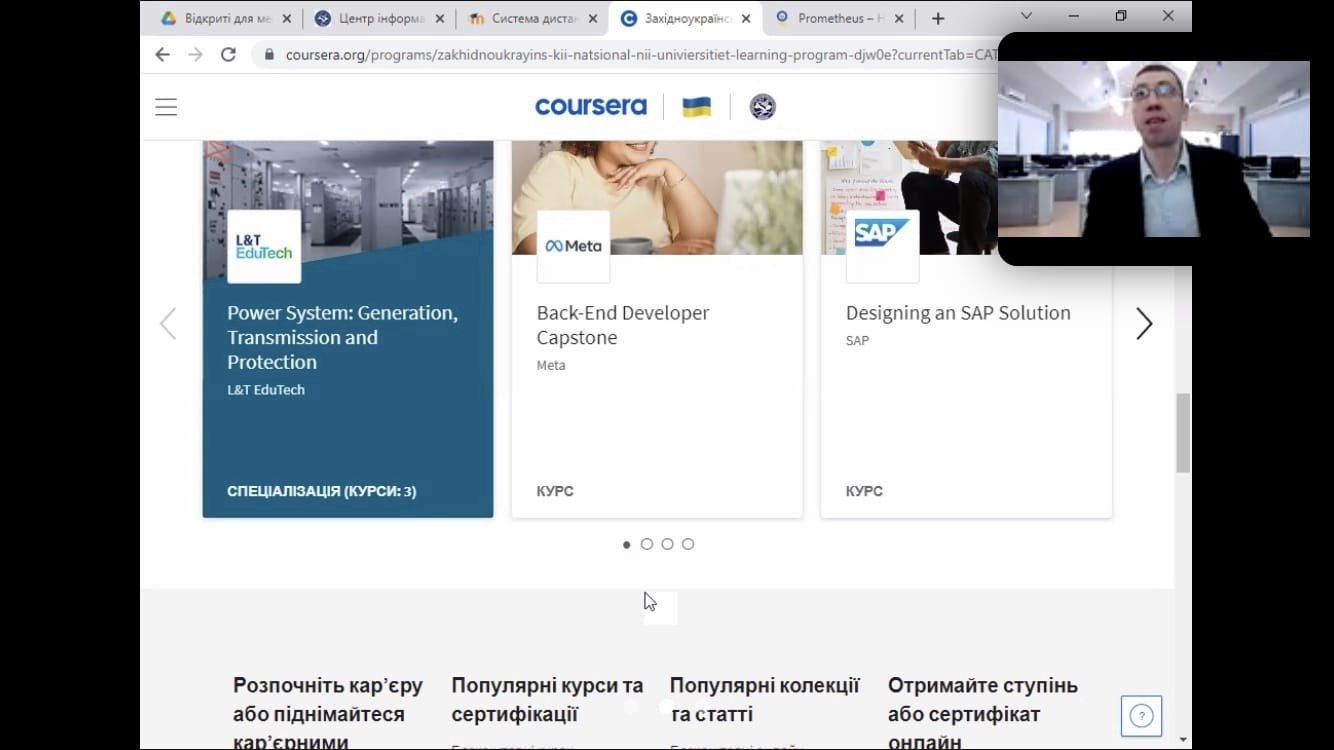The height and width of the screenshot is (750, 1334).
Task: Select the second carousel page dot
Action: point(647,544)
